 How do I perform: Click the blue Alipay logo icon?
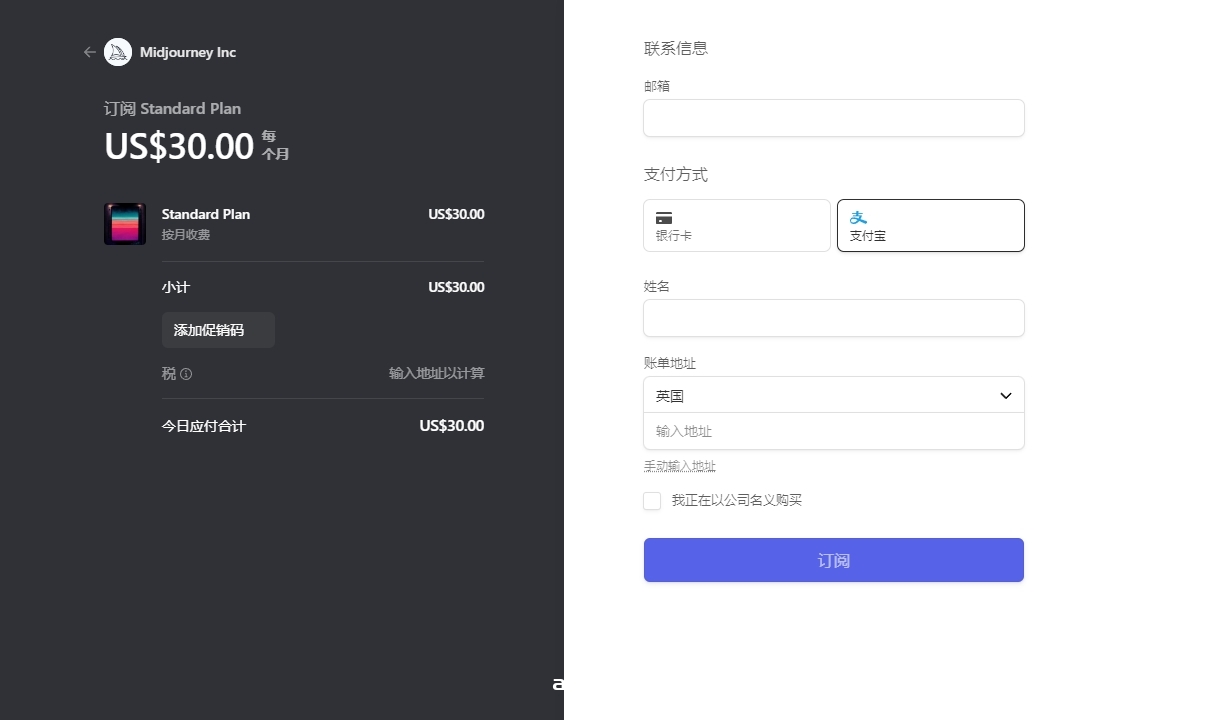858,217
